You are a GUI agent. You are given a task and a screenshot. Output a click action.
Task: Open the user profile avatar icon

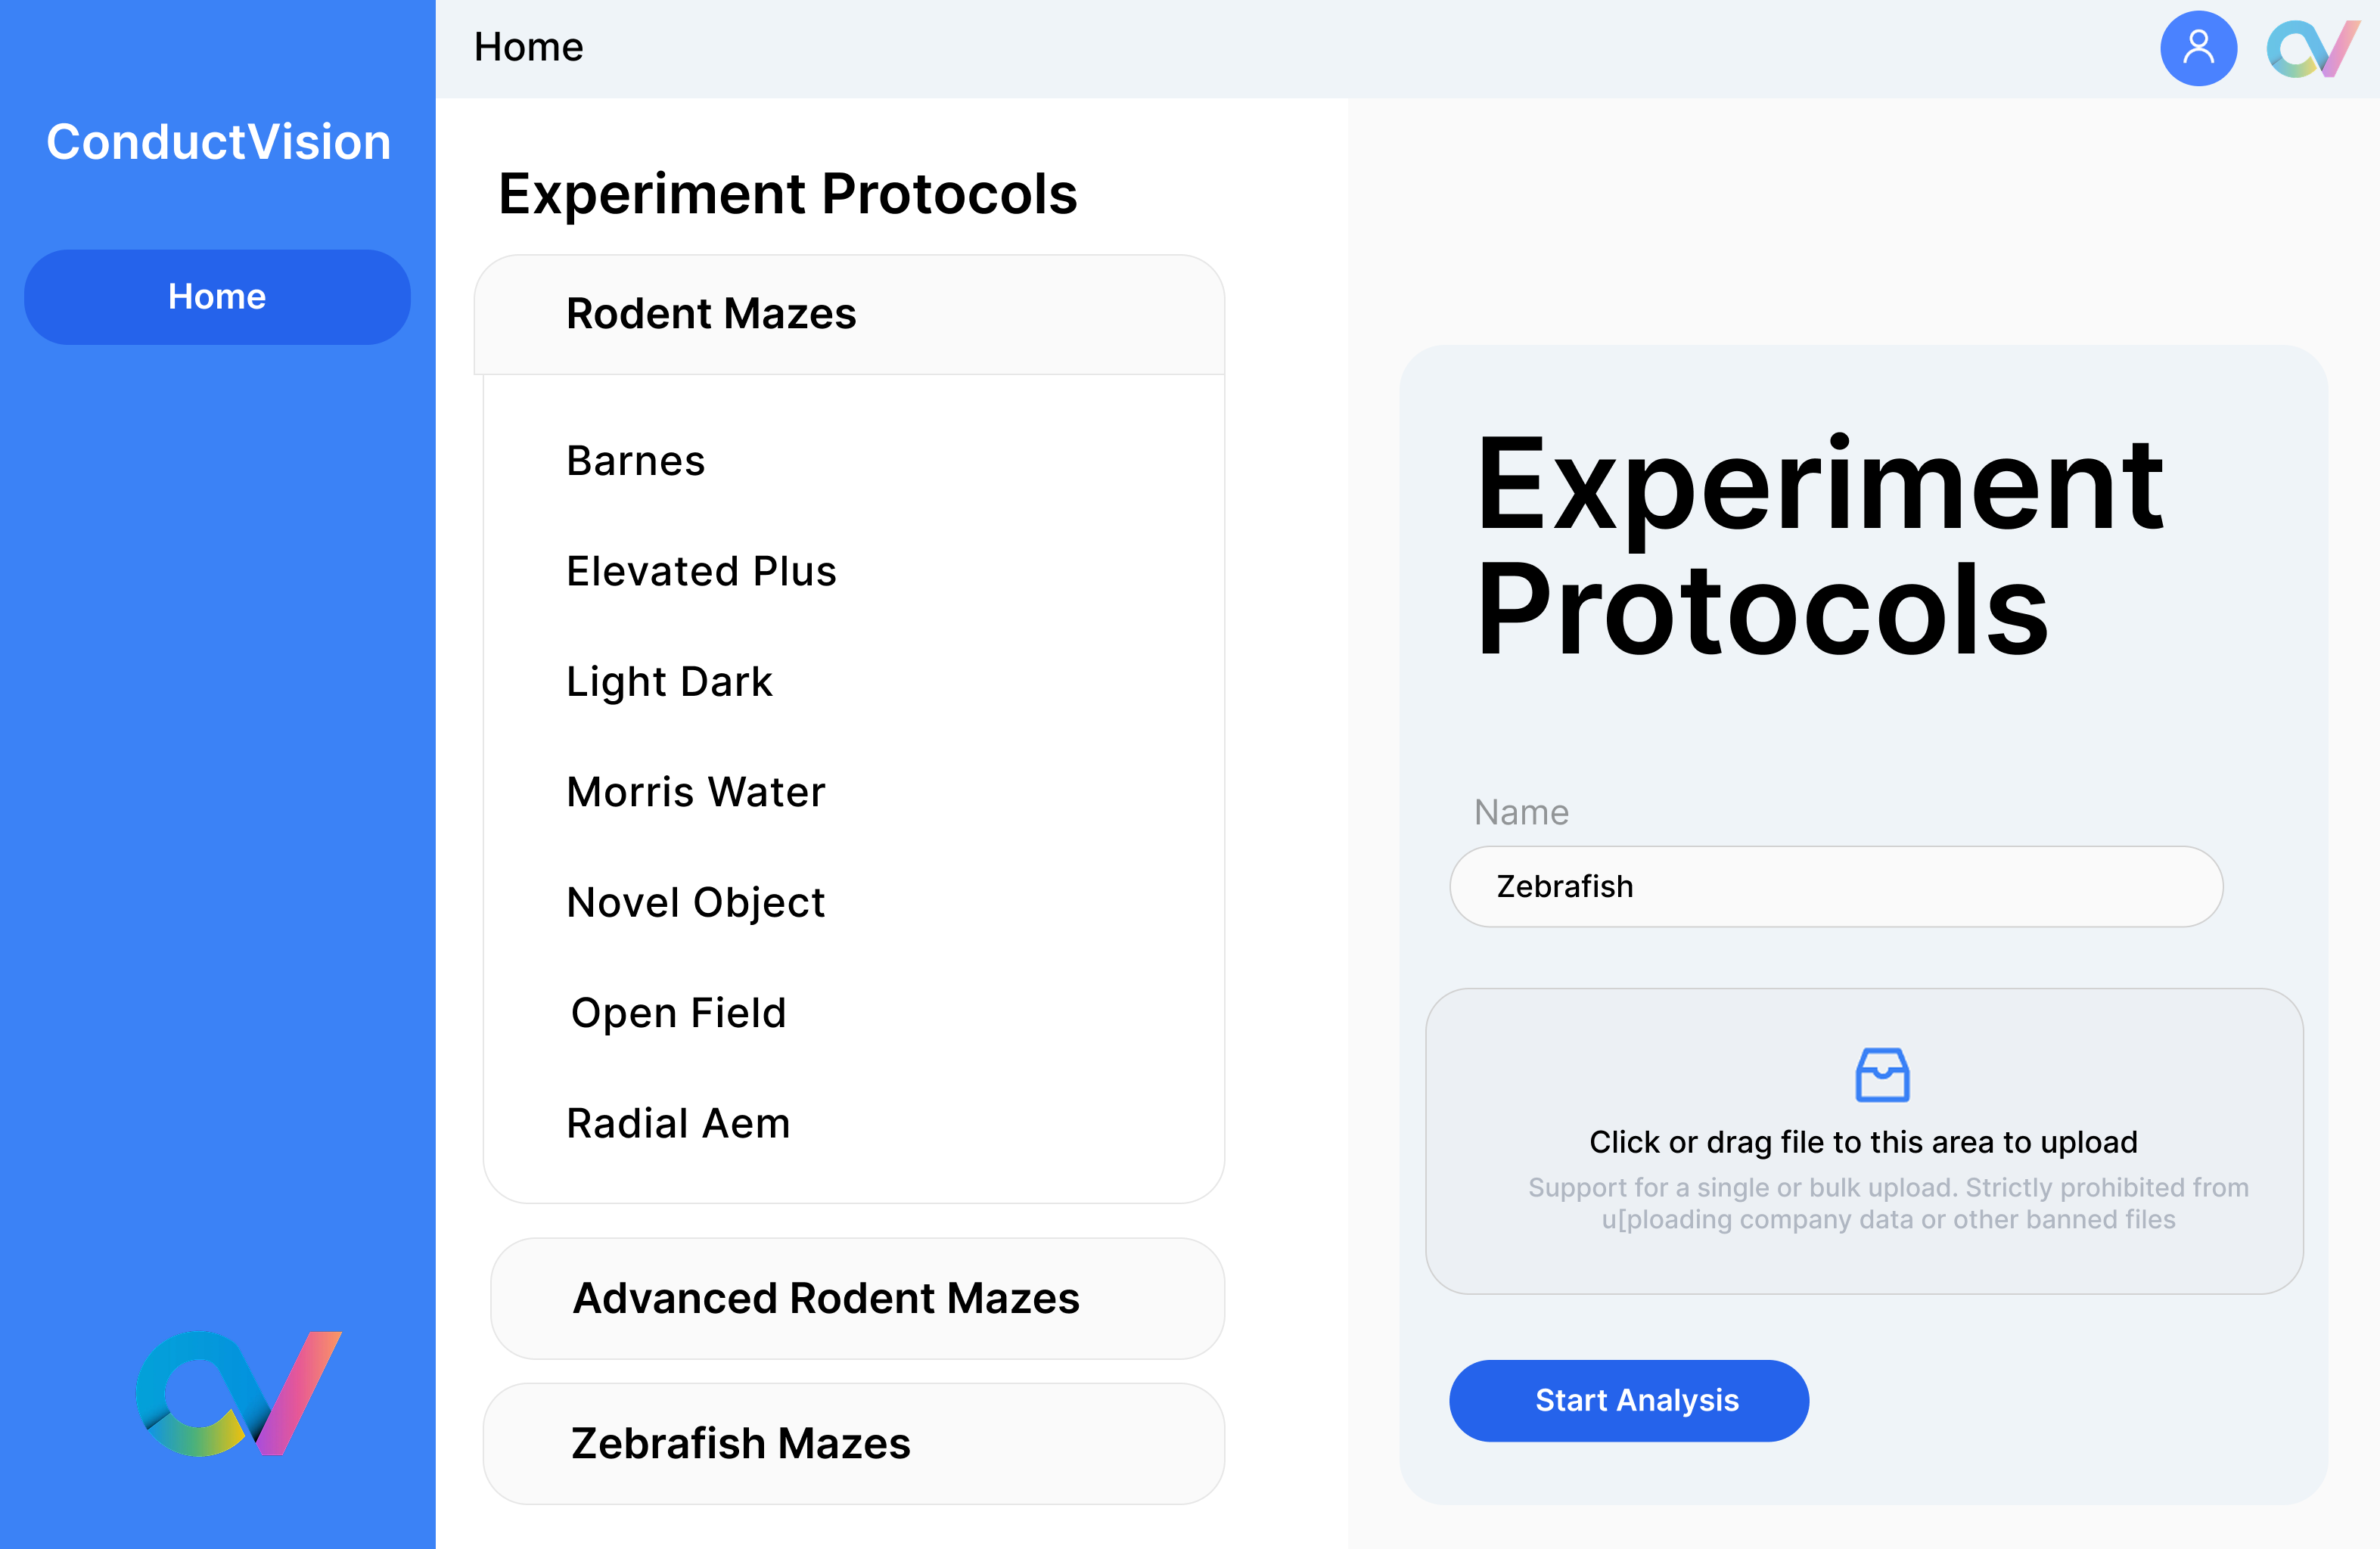(2198, 48)
